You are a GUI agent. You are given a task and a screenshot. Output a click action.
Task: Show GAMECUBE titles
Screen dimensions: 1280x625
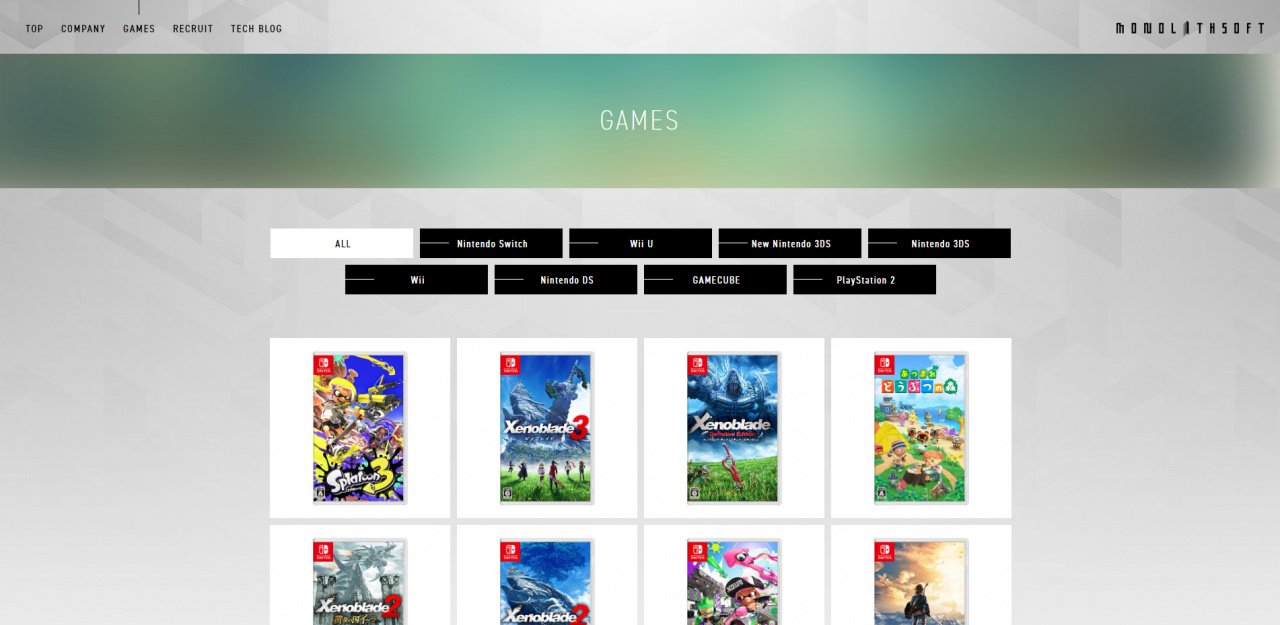point(715,280)
